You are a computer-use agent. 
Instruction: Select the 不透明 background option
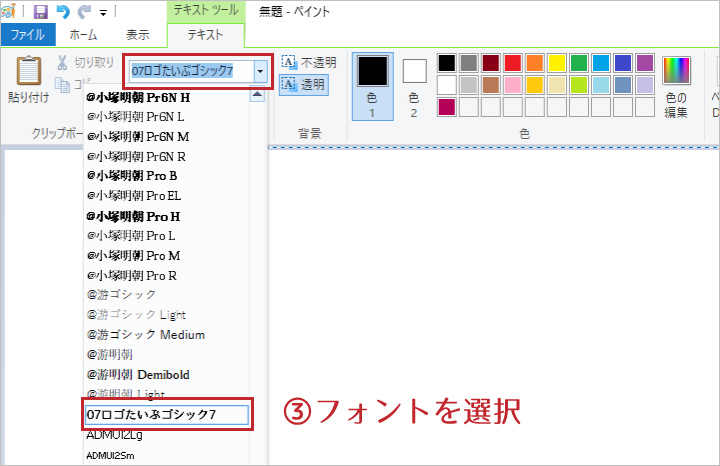(309, 62)
